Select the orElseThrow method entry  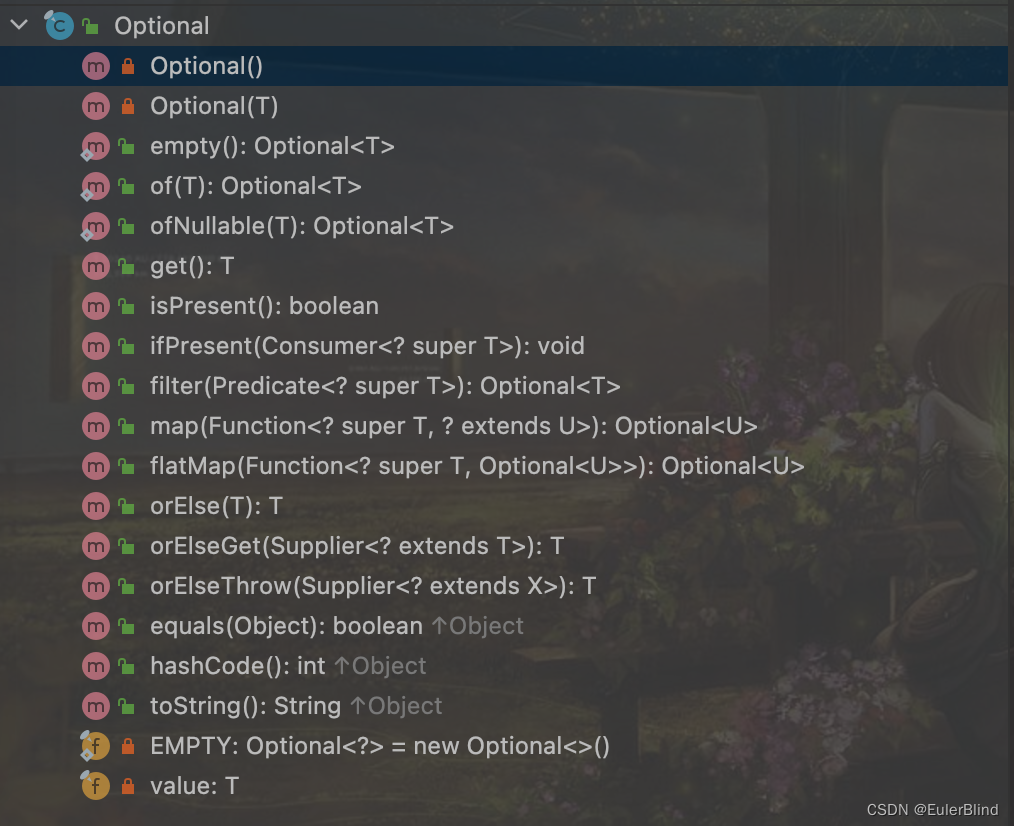[x=372, y=586]
